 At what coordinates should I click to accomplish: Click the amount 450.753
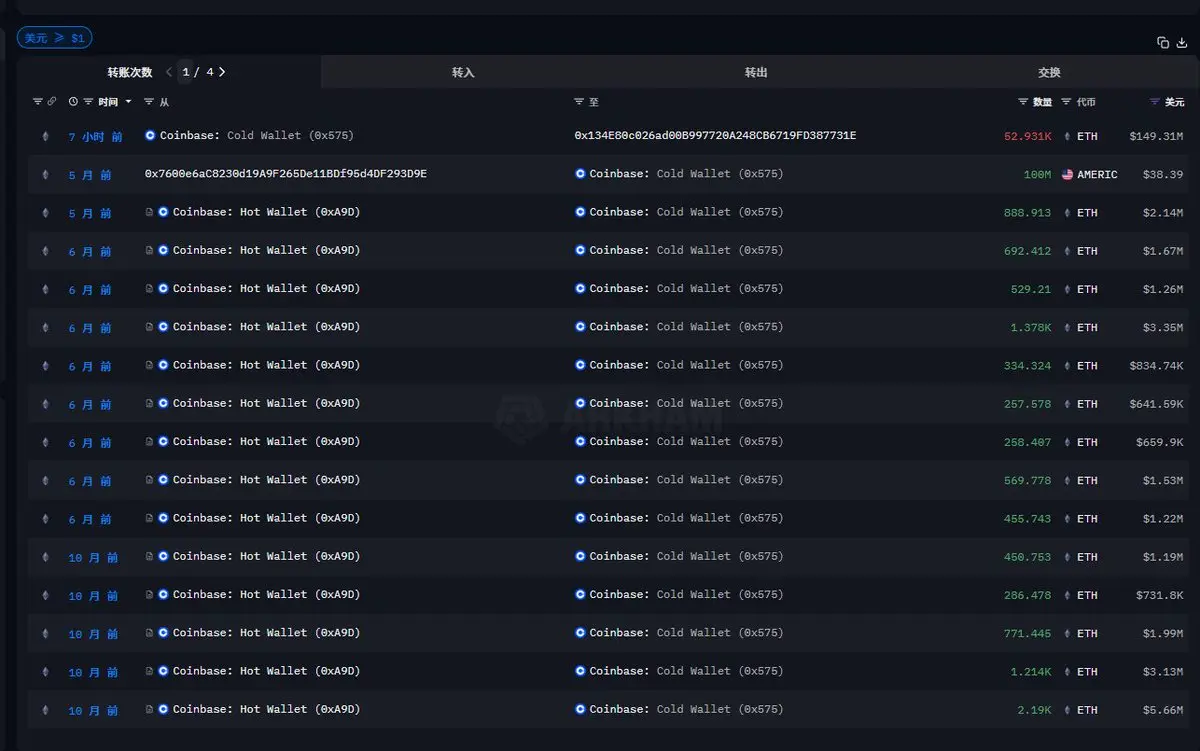pyautogui.click(x=1028, y=557)
